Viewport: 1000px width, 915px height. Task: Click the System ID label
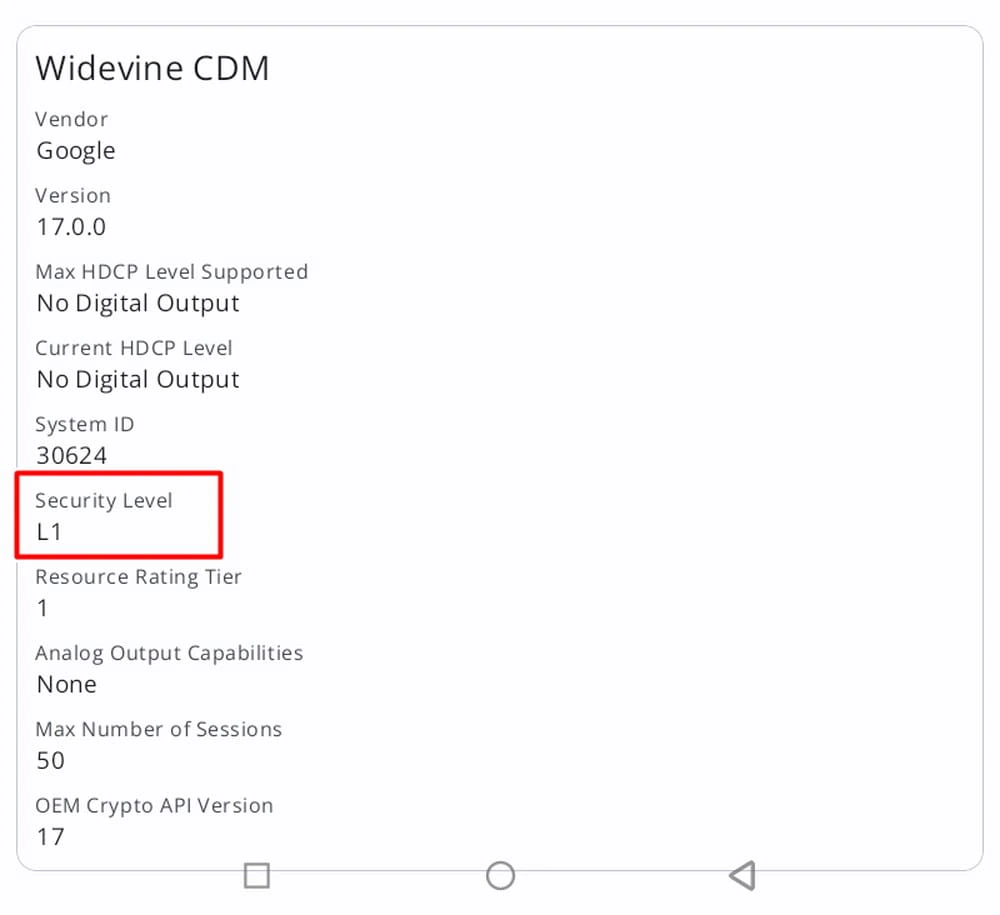click(x=84, y=424)
